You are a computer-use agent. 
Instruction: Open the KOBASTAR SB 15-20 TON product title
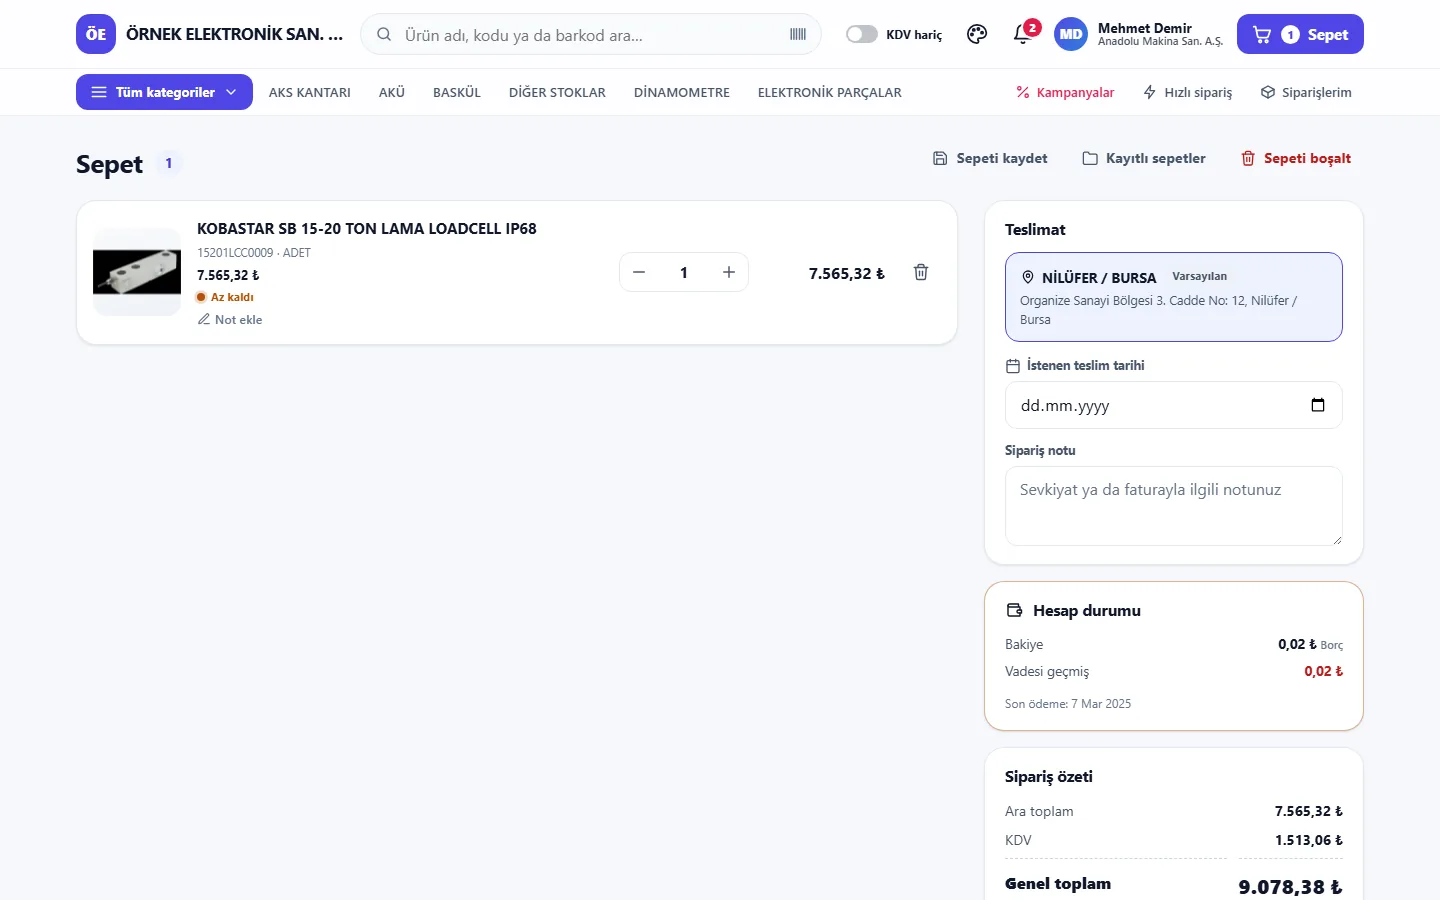367,228
